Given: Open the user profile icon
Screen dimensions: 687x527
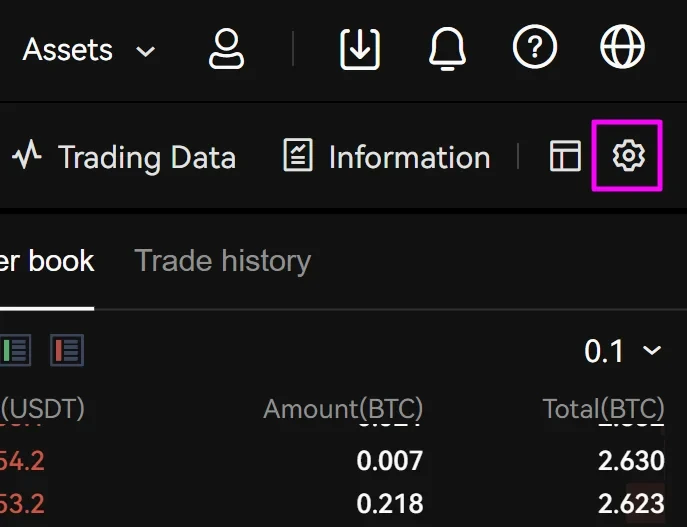Looking at the screenshot, I should pyautogui.click(x=226, y=48).
